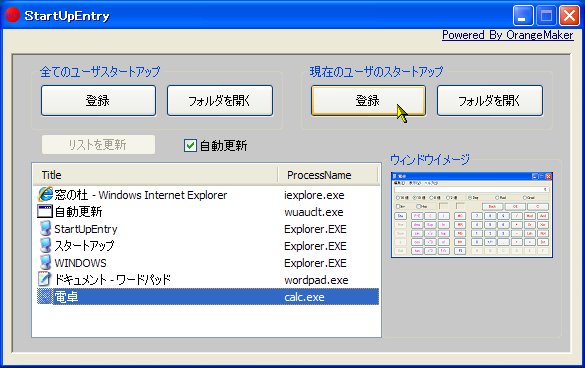Select the 自動更新 list row title
The width and height of the screenshot is (585, 368).
click(x=78, y=212)
